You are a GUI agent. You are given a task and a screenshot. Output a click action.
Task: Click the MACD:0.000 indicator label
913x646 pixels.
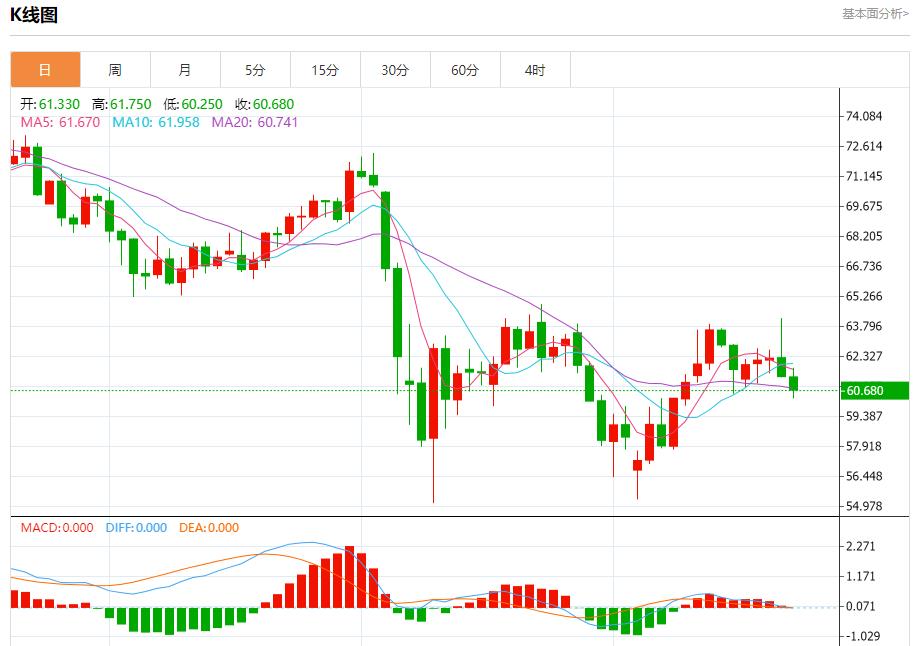57,527
